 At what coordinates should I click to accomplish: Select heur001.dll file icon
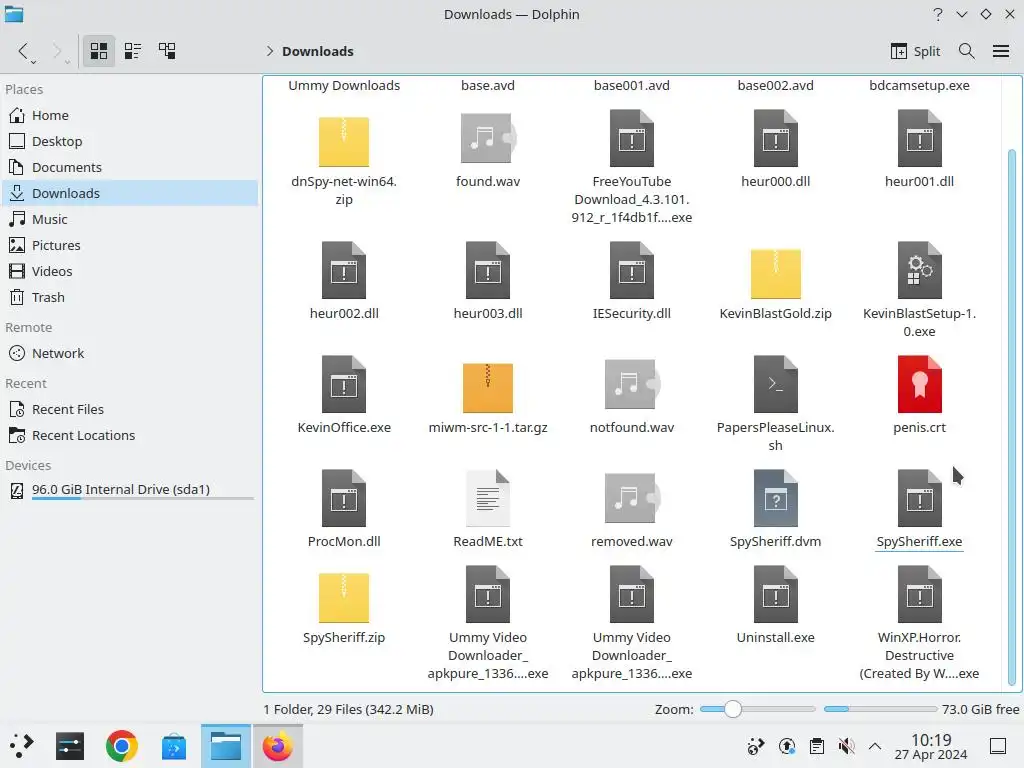919,138
